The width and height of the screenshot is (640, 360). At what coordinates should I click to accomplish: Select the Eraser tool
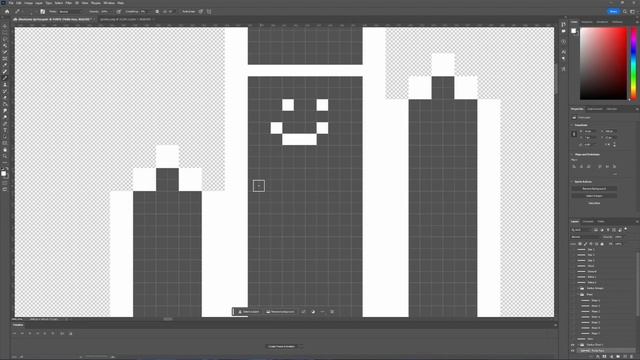coord(5,98)
